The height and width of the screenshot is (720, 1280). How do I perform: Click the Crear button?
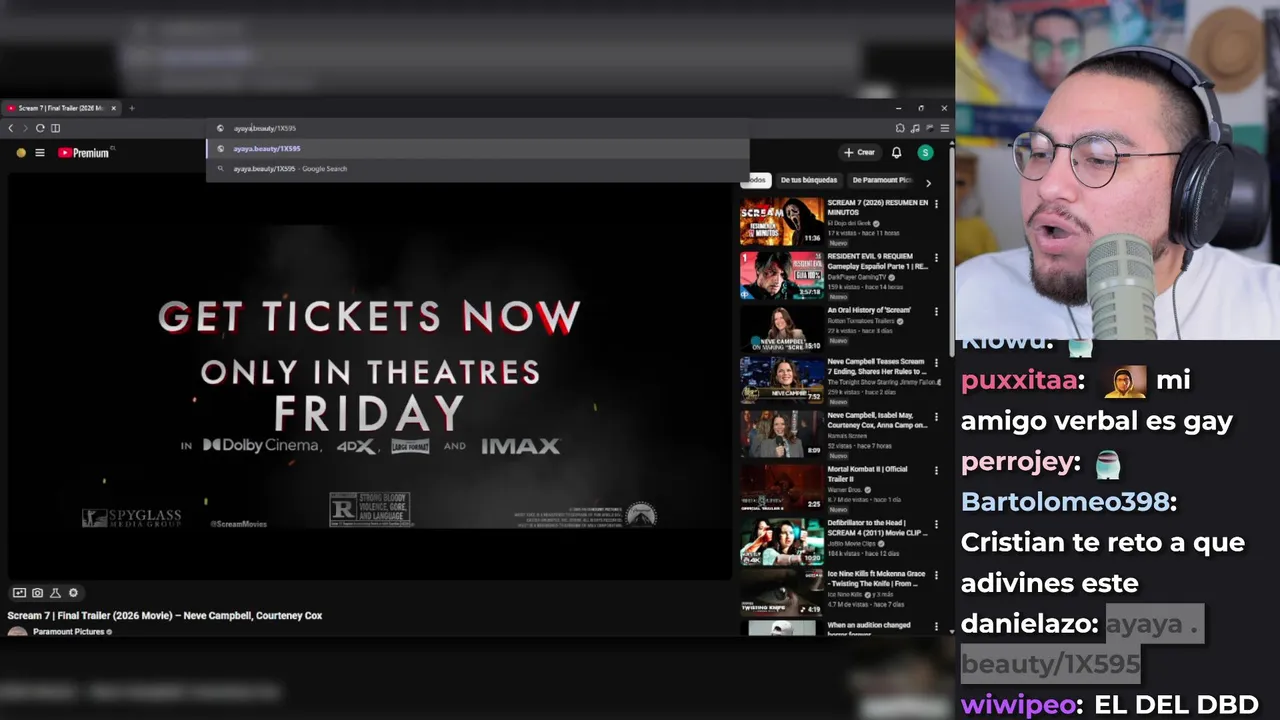pos(859,153)
